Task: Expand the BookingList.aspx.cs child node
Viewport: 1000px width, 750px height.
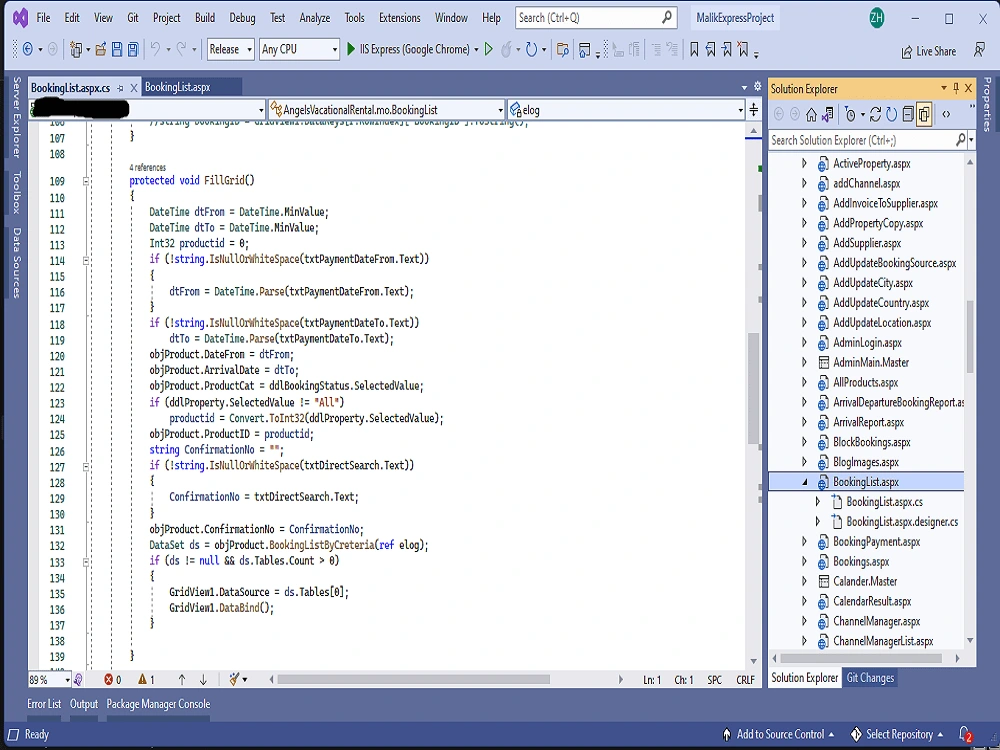Action: click(x=818, y=502)
